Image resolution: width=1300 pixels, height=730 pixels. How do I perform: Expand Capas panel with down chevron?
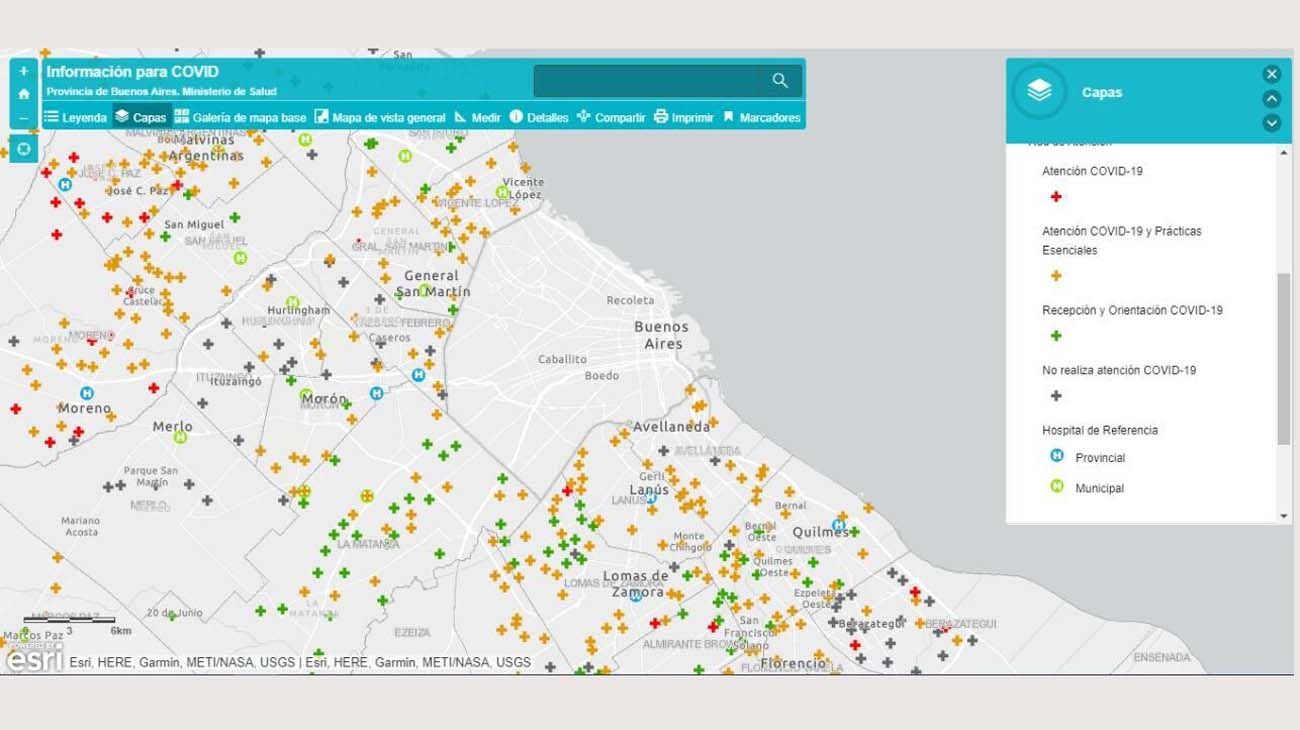pyautogui.click(x=1271, y=123)
